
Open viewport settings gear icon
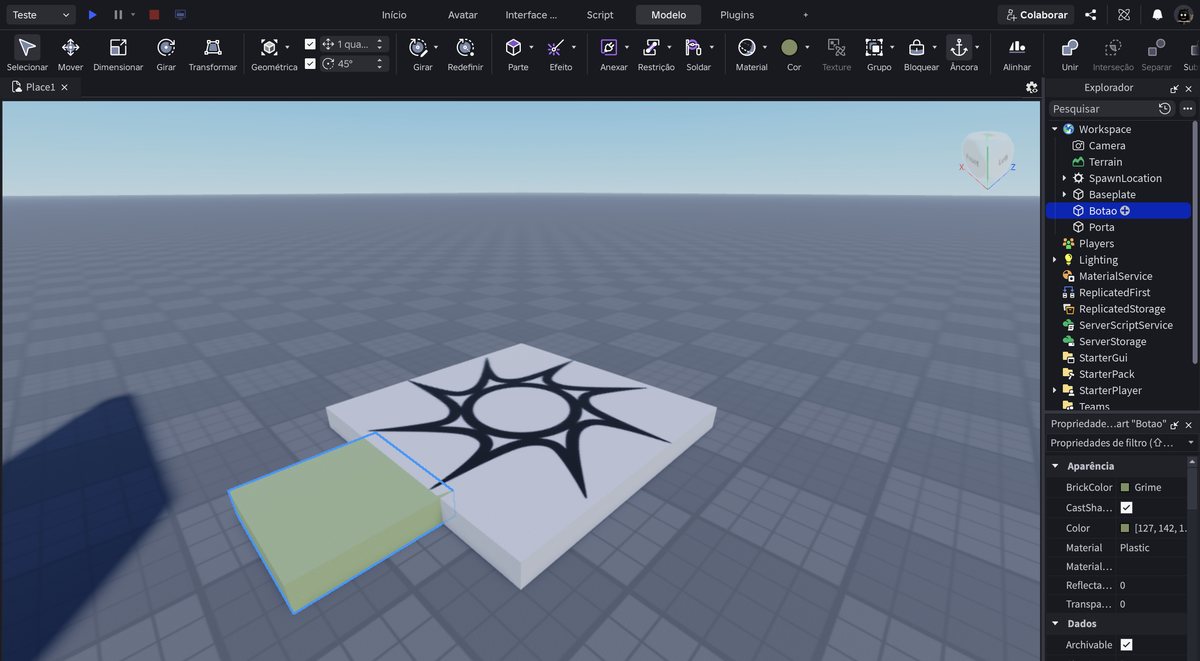pyautogui.click(x=1032, y=87)
